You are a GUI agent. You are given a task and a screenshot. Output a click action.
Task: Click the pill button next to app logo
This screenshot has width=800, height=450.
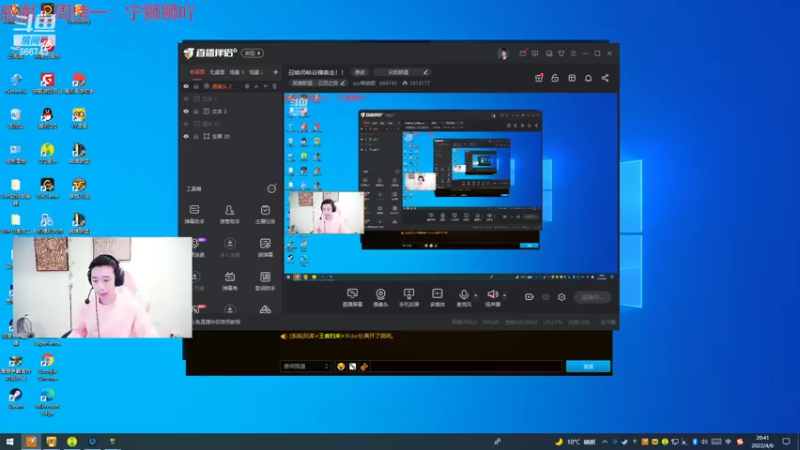253,53
